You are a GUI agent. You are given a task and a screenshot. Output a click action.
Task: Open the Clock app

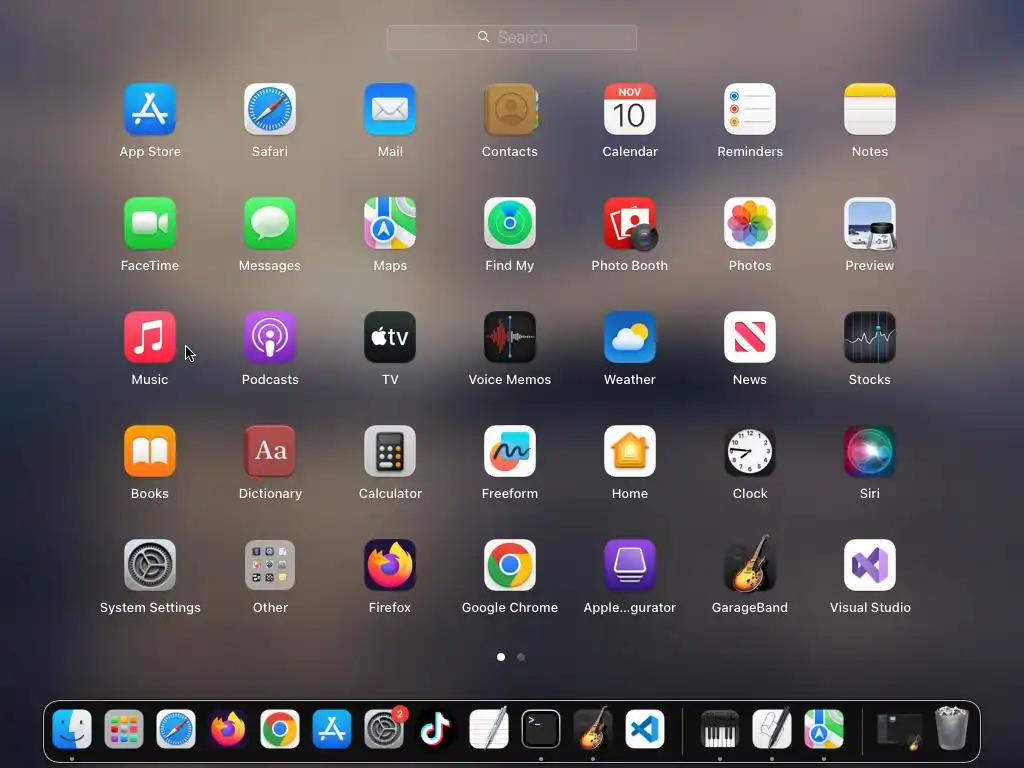click(x=750, y=451)
